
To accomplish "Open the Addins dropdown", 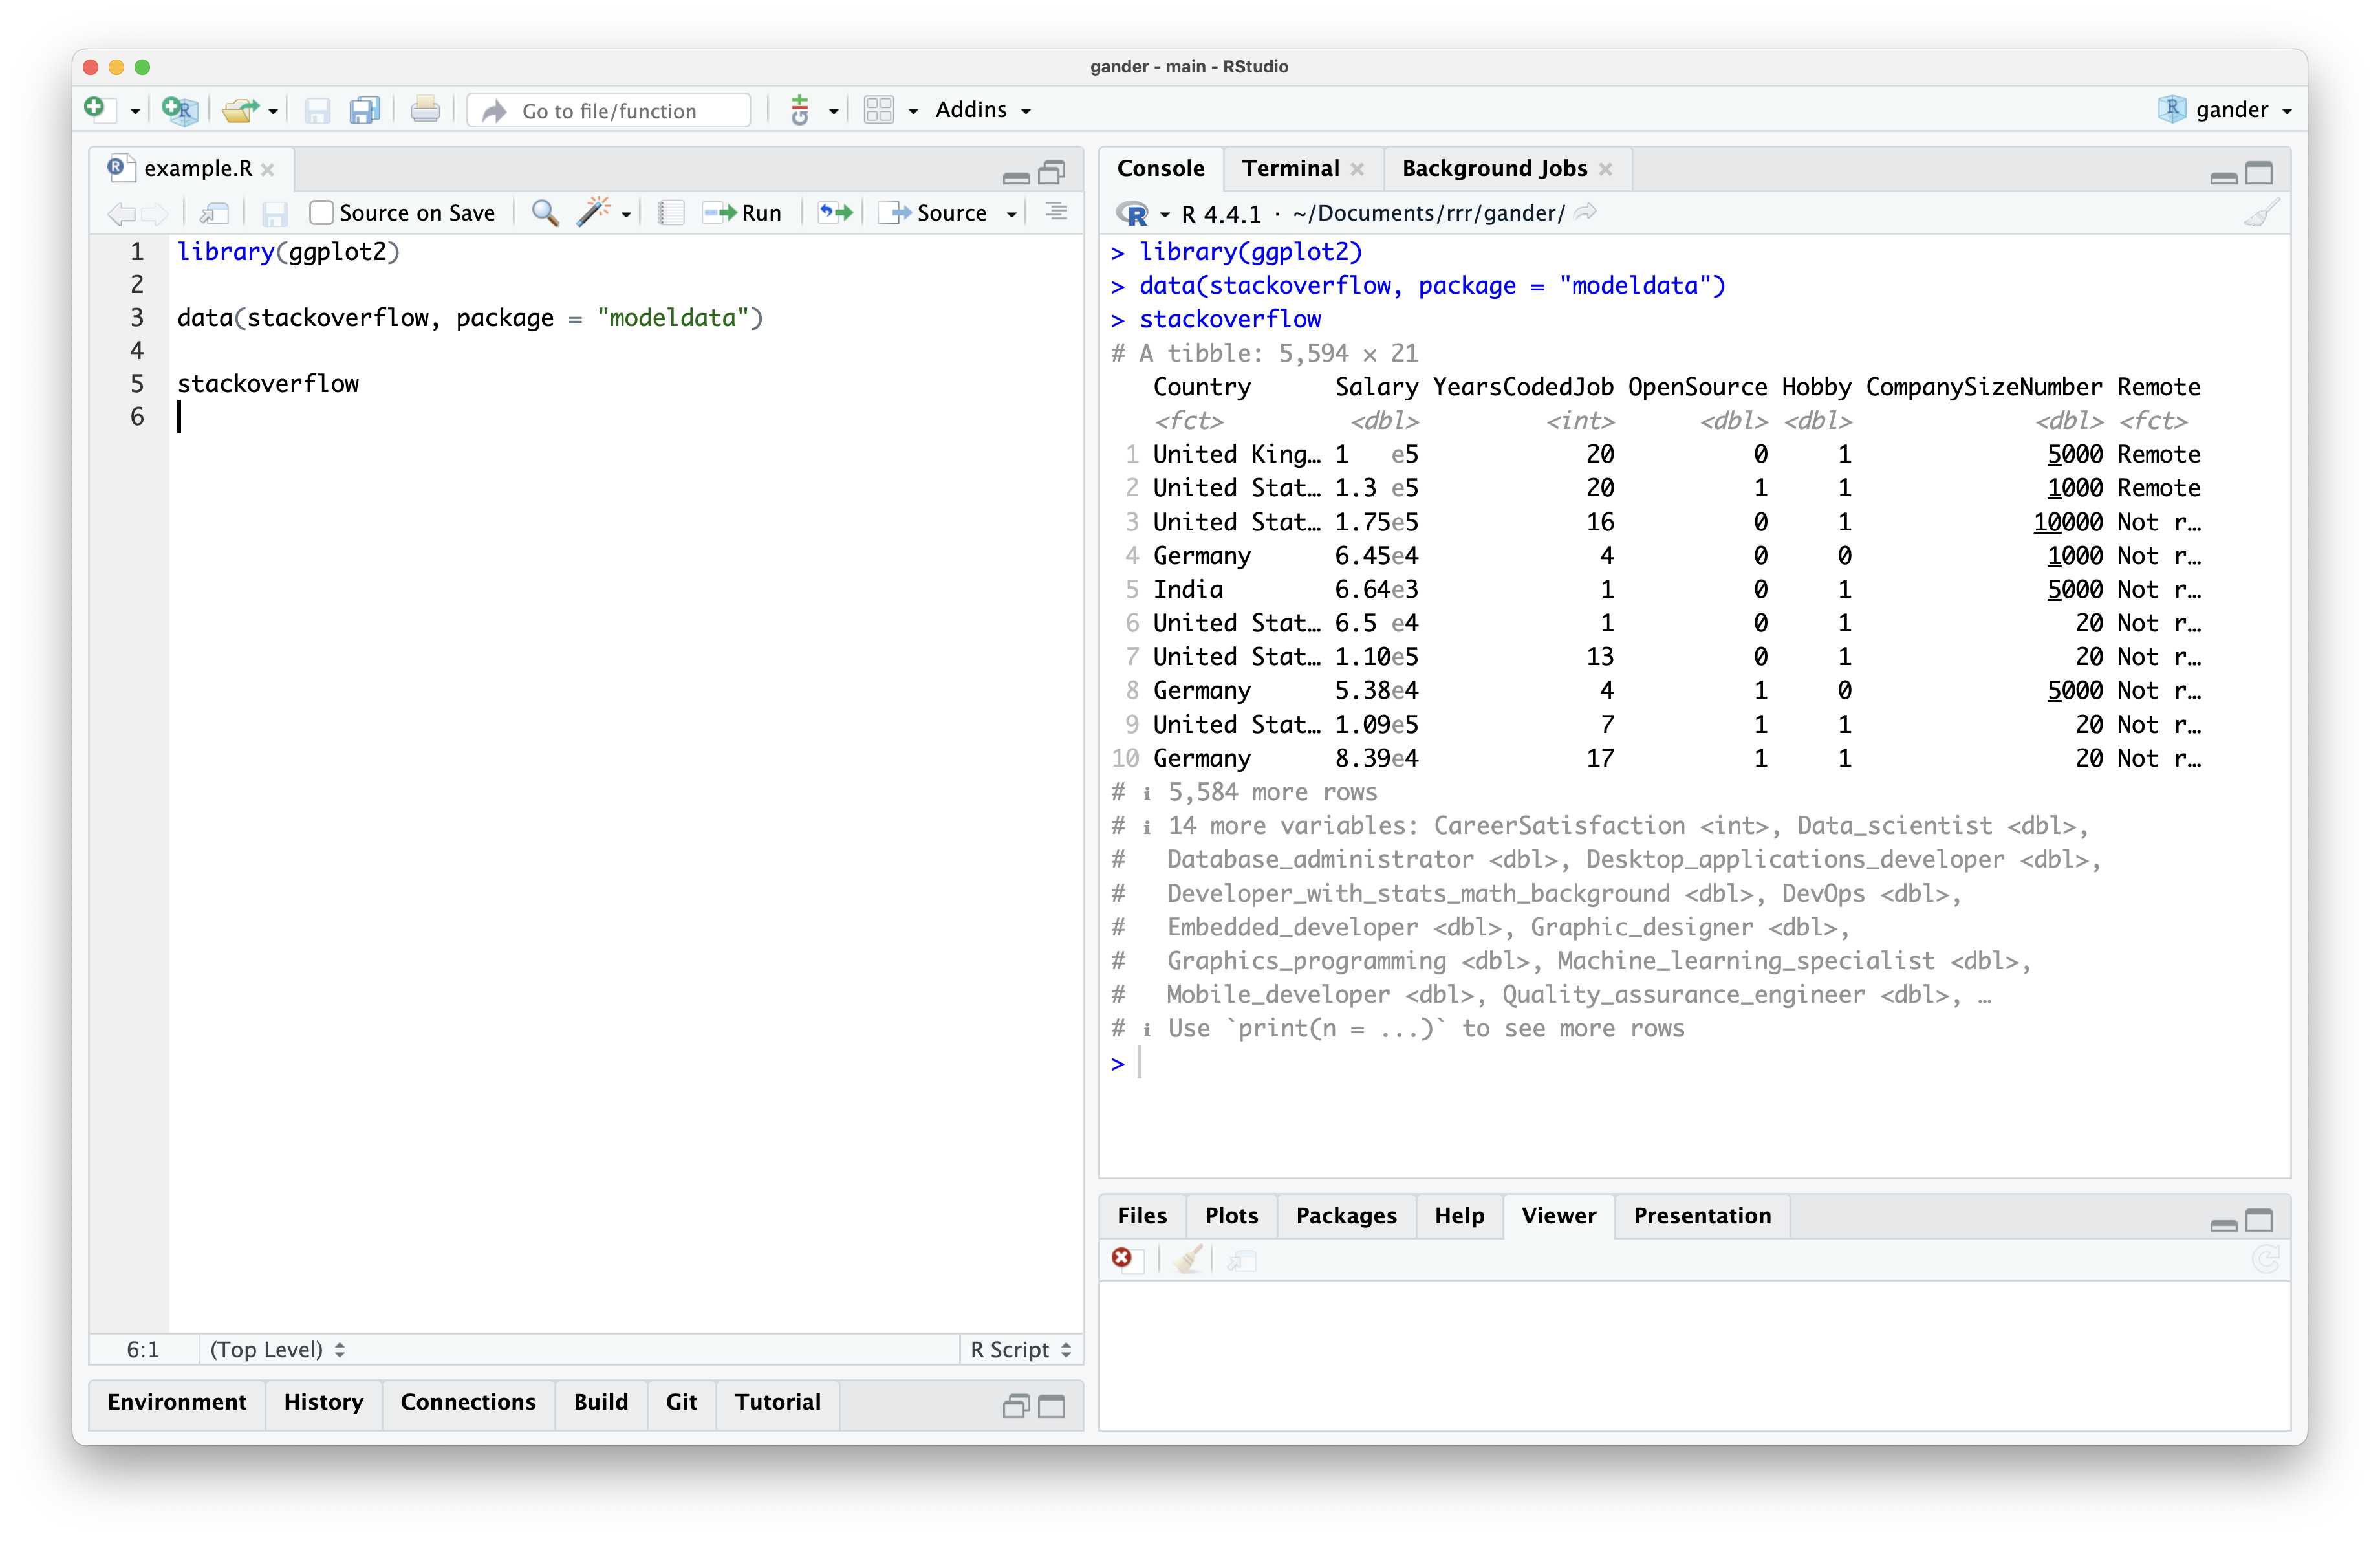I will click(x=982, y=110).
